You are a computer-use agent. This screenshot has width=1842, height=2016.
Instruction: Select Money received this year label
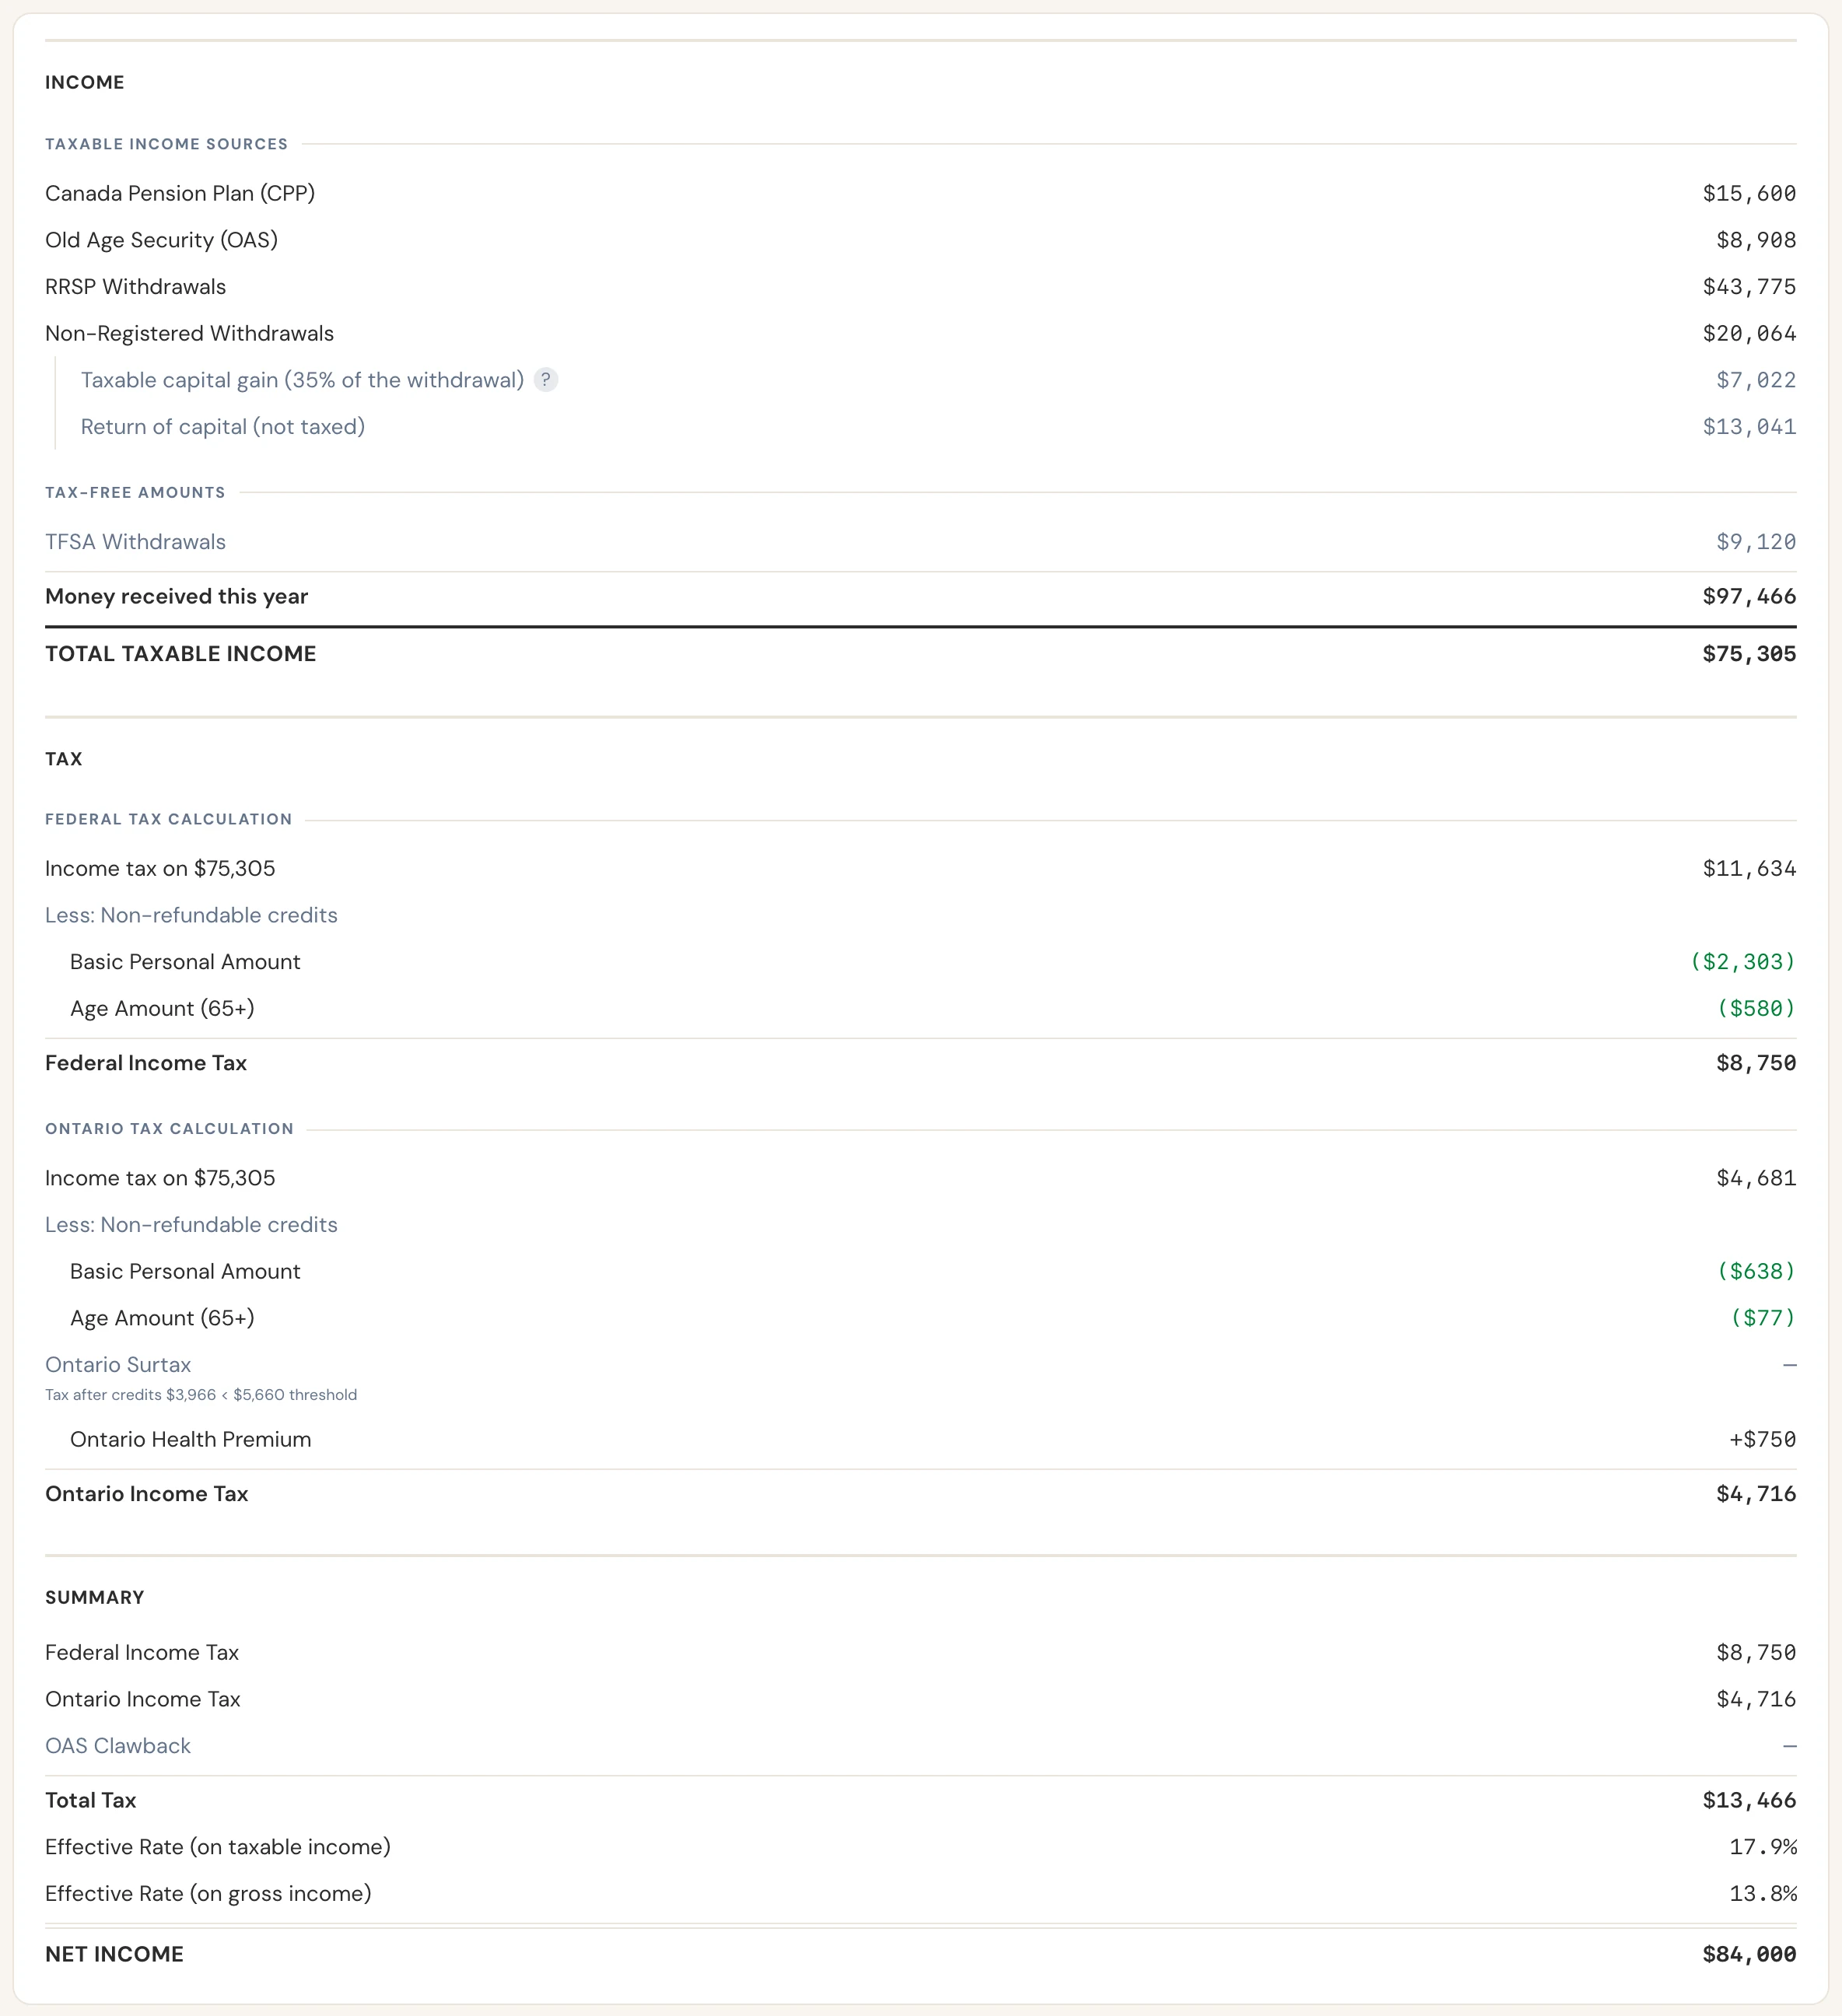click(176, 596)
